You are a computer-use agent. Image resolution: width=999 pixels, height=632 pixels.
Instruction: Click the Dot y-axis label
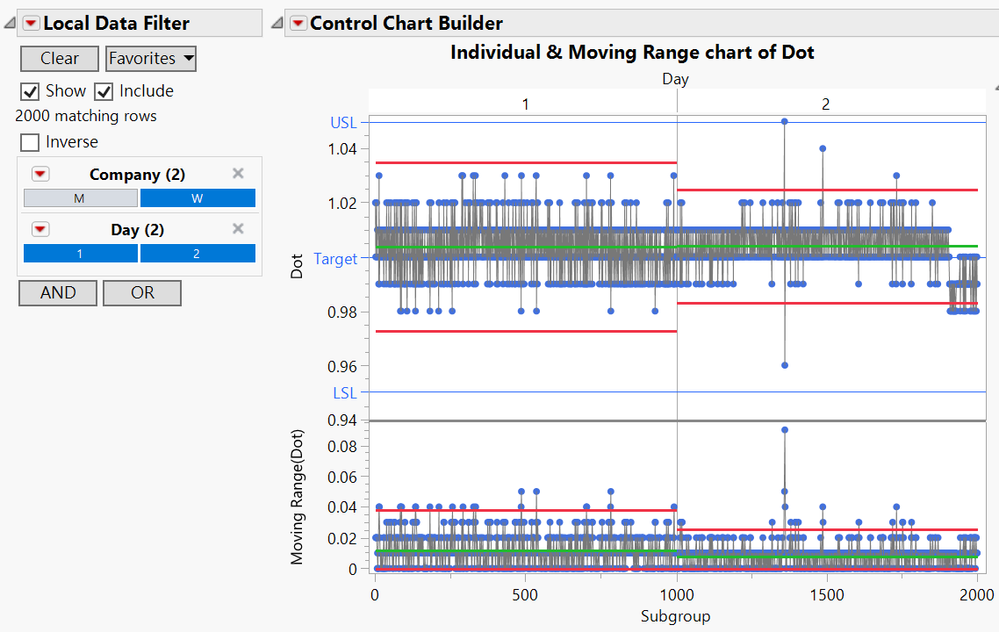pyautogui.click(x=296, y=266)
